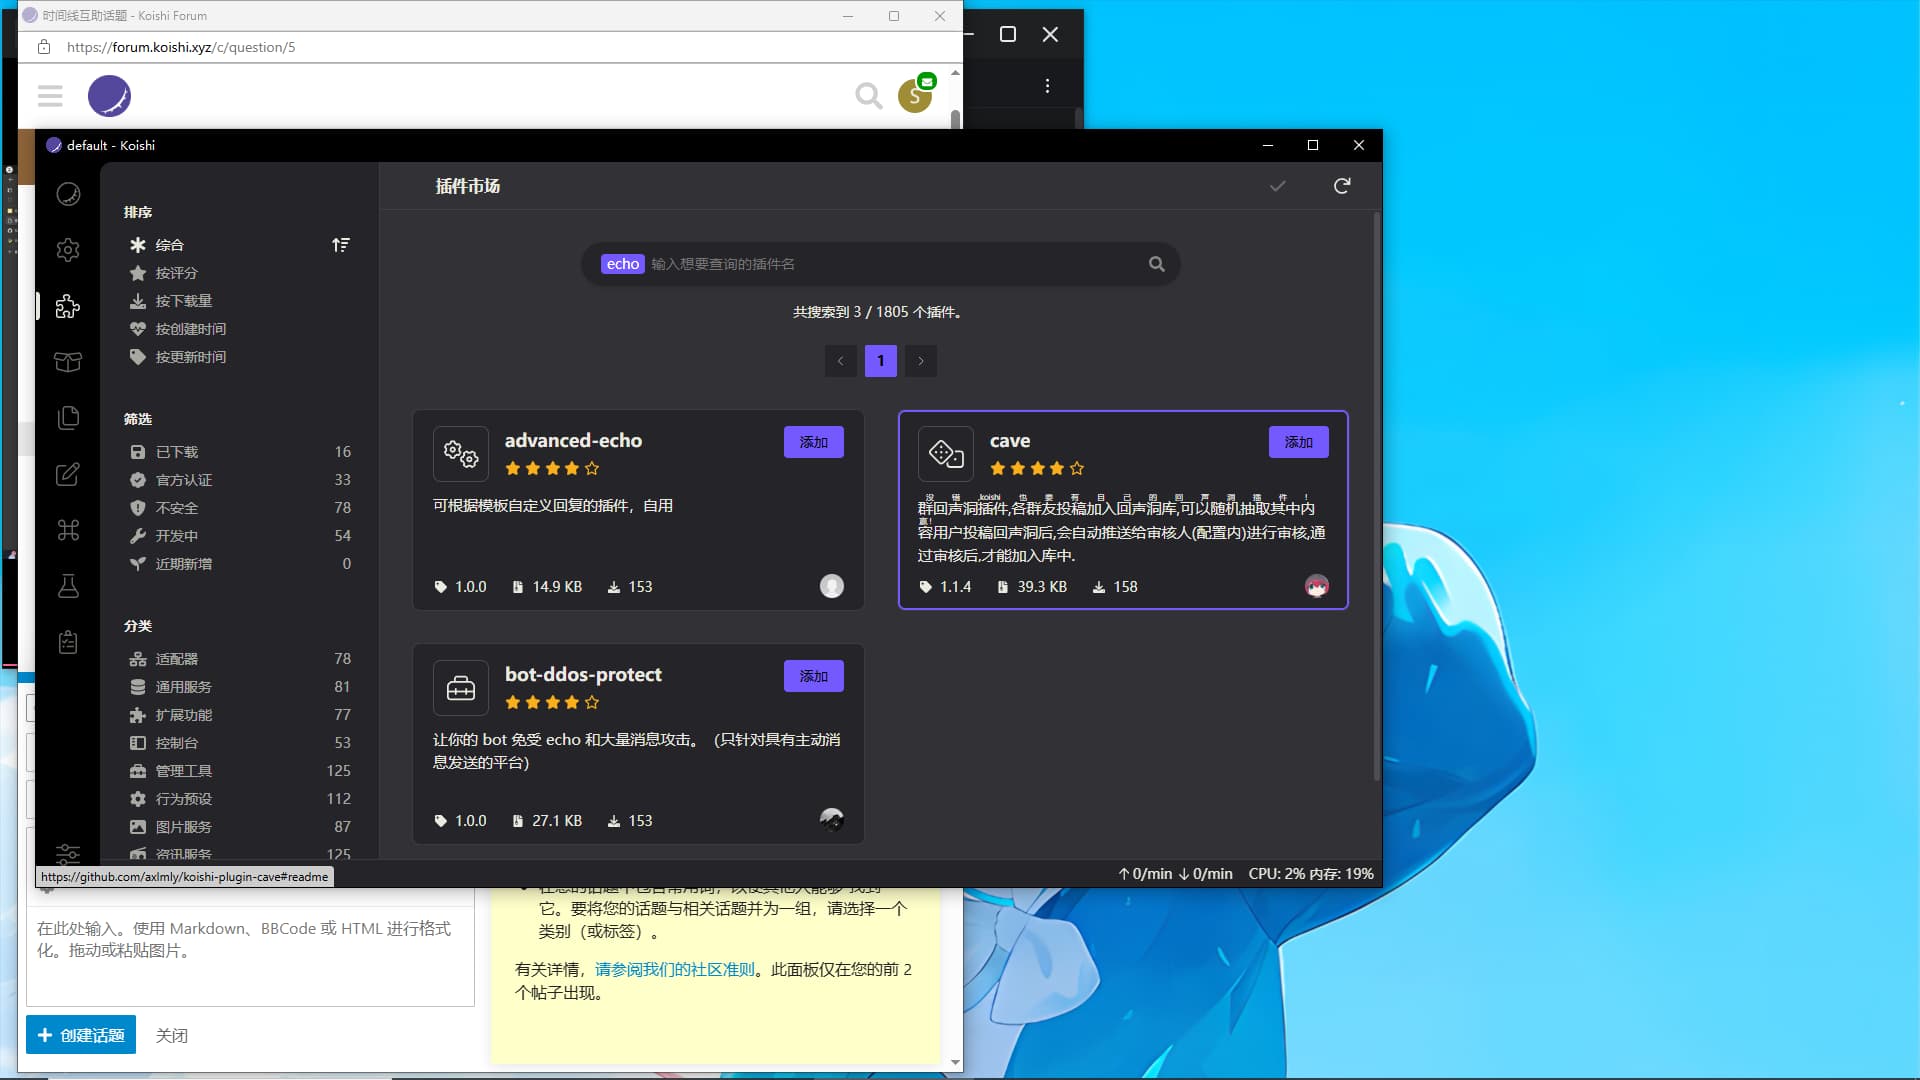Screen dimensions: 1920x1080
Task: Open the forum hamburger menu
Action: (x=50, y=96)
